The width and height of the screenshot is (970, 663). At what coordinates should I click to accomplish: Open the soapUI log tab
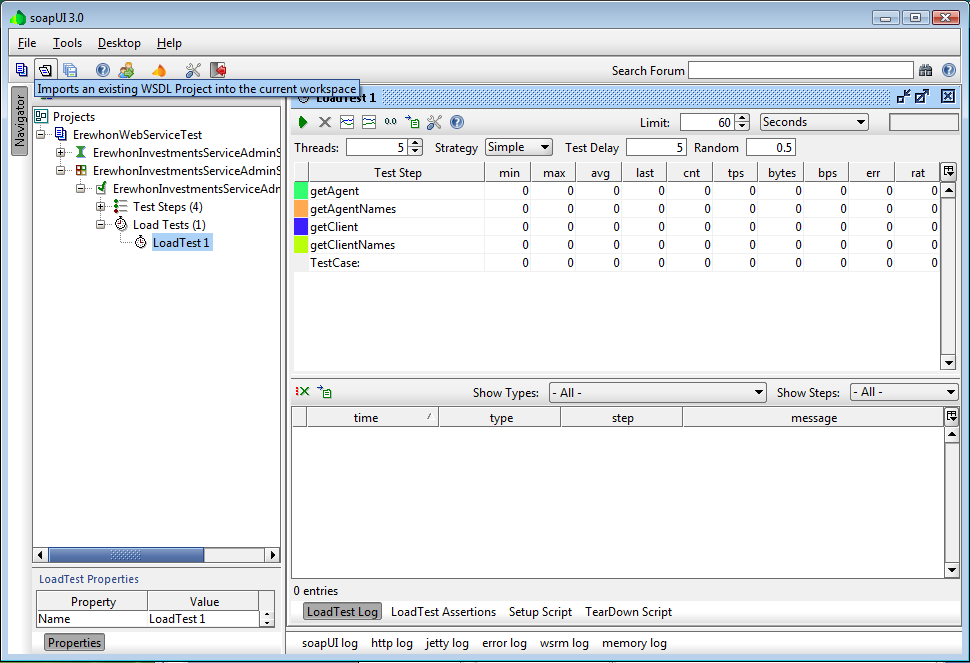click(x=329, y=643)
